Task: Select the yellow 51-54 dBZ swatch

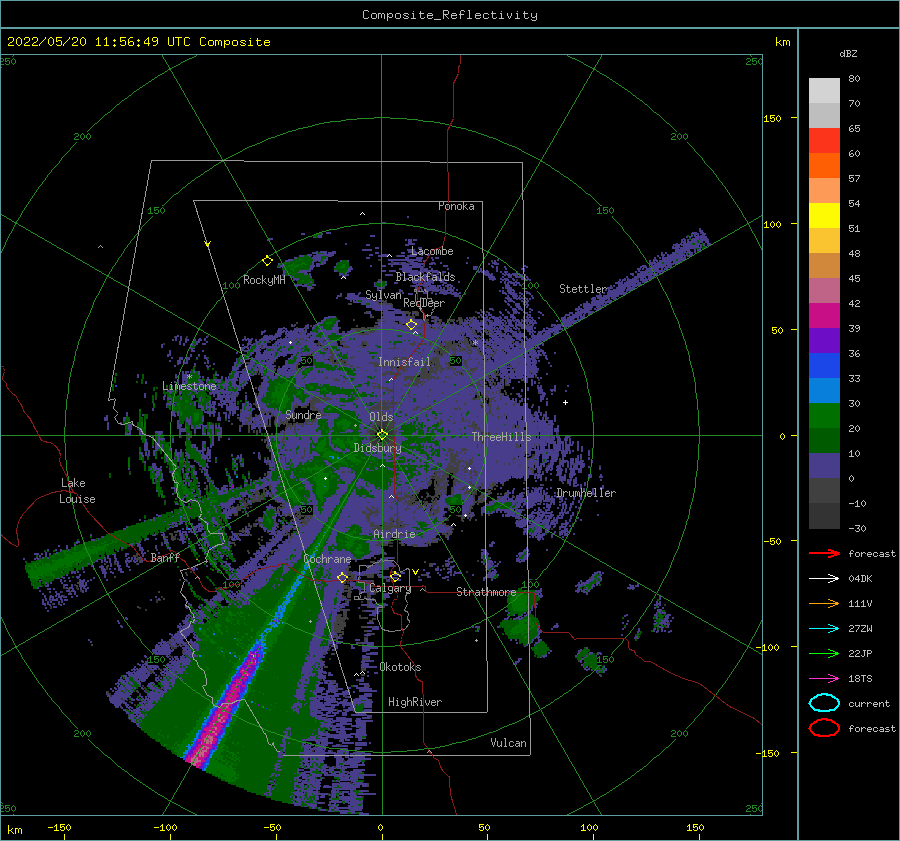Action: pyautogui.click(x=824, y=216)
